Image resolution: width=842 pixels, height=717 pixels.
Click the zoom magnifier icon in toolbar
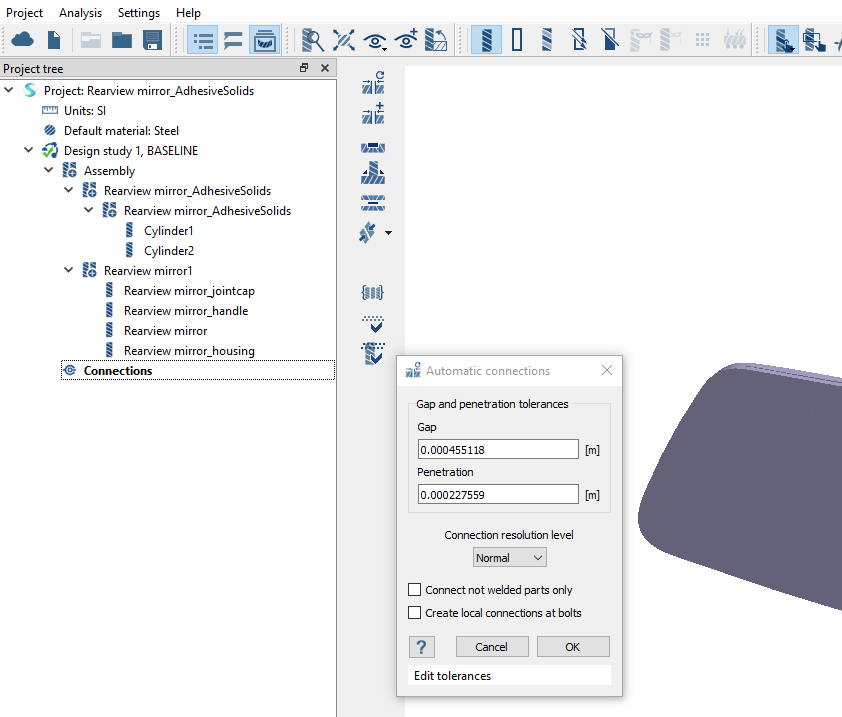[313, 40]
